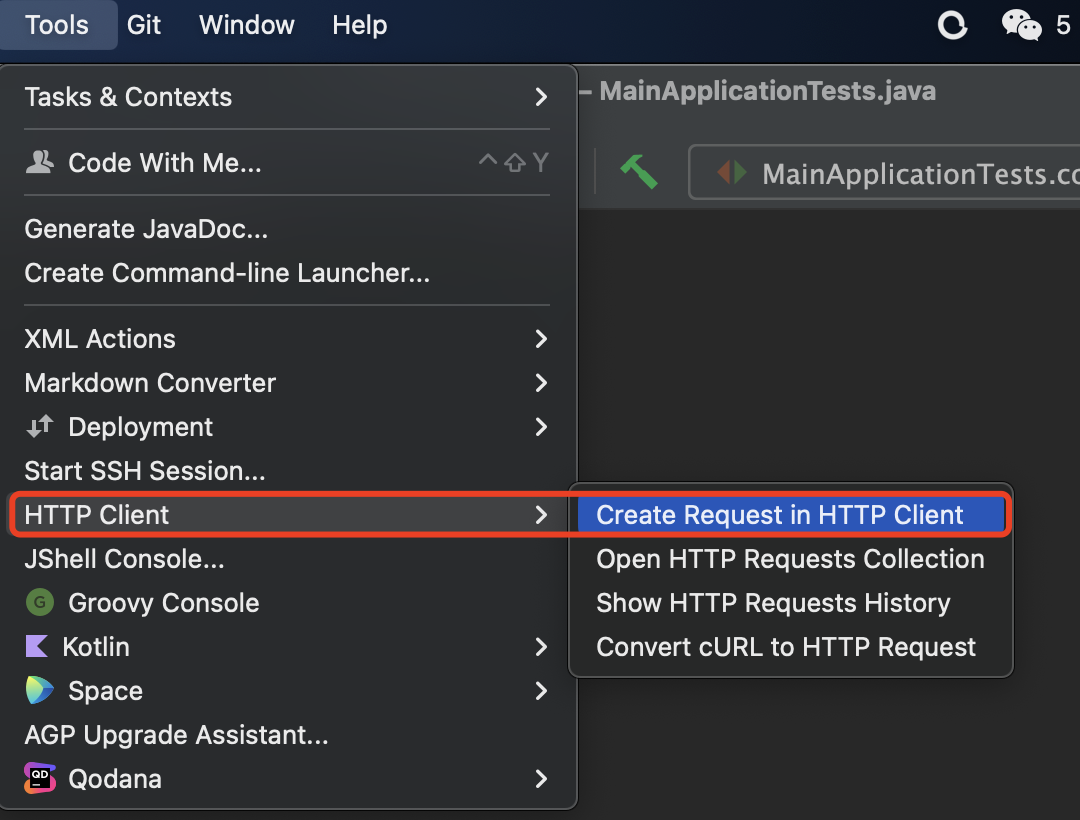The image size is (1080, 820).
Task: Choose Generate JavaDoc option
Action: point(146,229)
